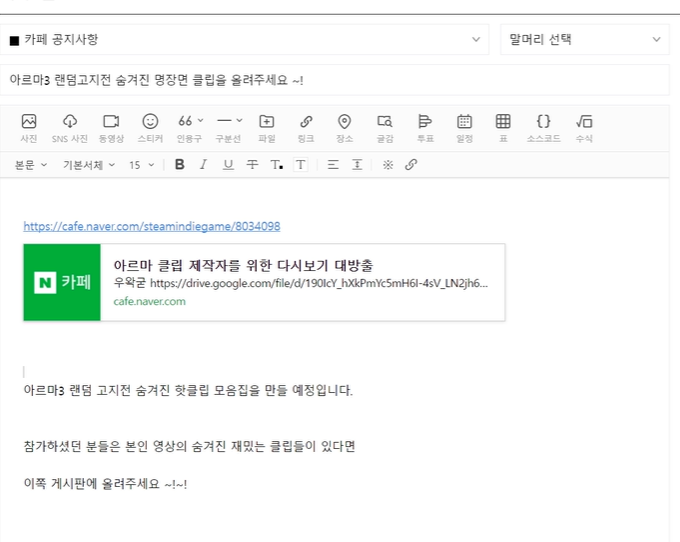This screenshot has height=542, width=680.
Task: Insert a link with the 링크 icon
Action: [306, 127]
